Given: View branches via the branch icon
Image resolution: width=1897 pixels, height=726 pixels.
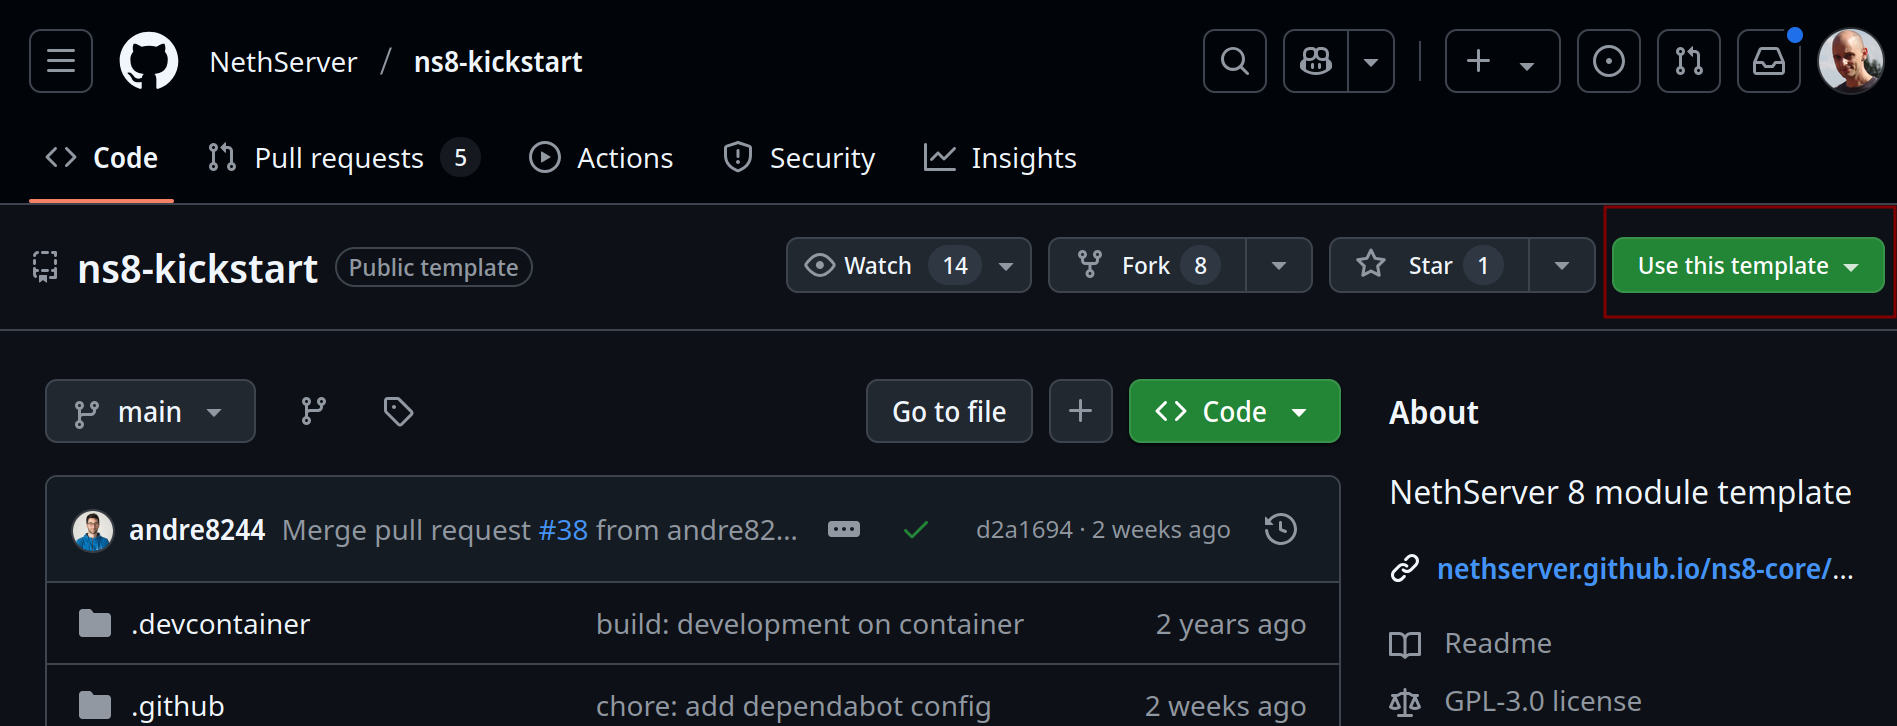Looking at the screenshot, I should click(314, 411).
